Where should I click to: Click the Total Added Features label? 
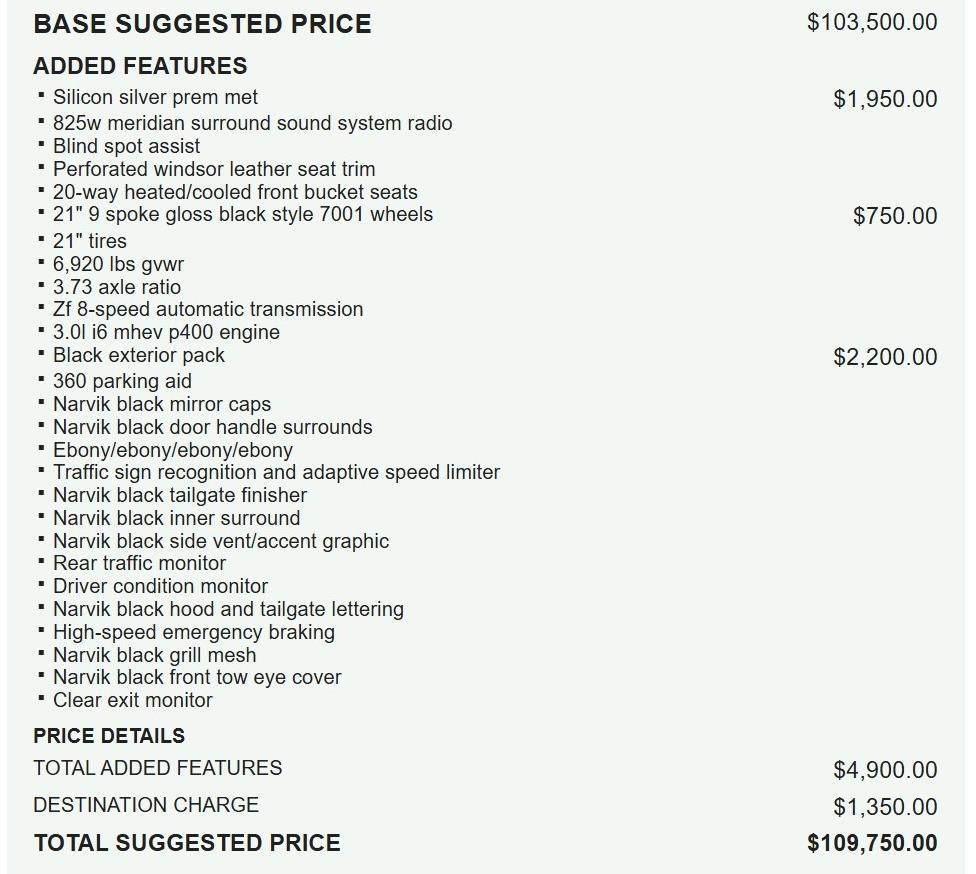(157, 768)
